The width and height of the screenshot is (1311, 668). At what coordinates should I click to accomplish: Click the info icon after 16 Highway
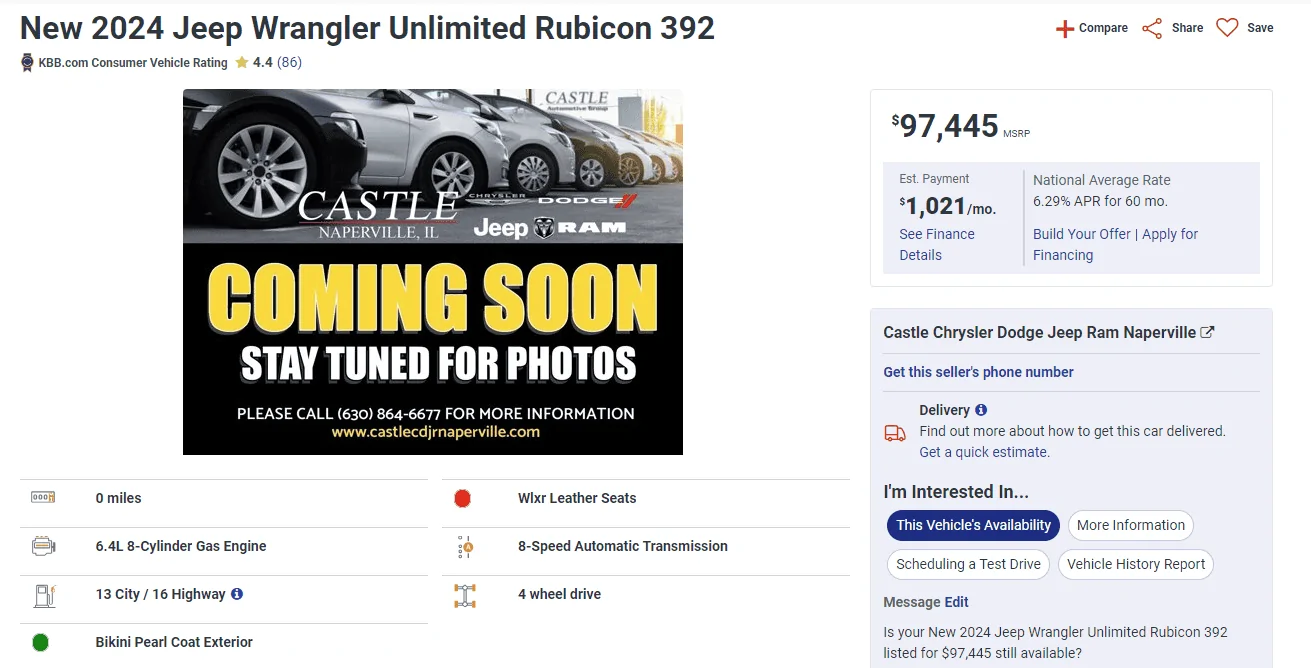click(x=237, y=594)
